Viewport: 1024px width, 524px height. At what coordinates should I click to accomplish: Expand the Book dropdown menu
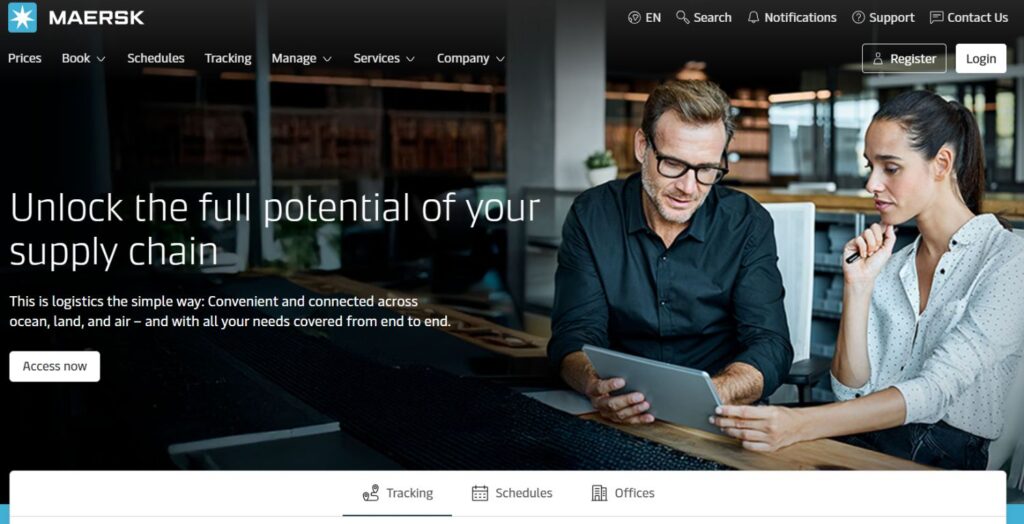tap(84, 58)
